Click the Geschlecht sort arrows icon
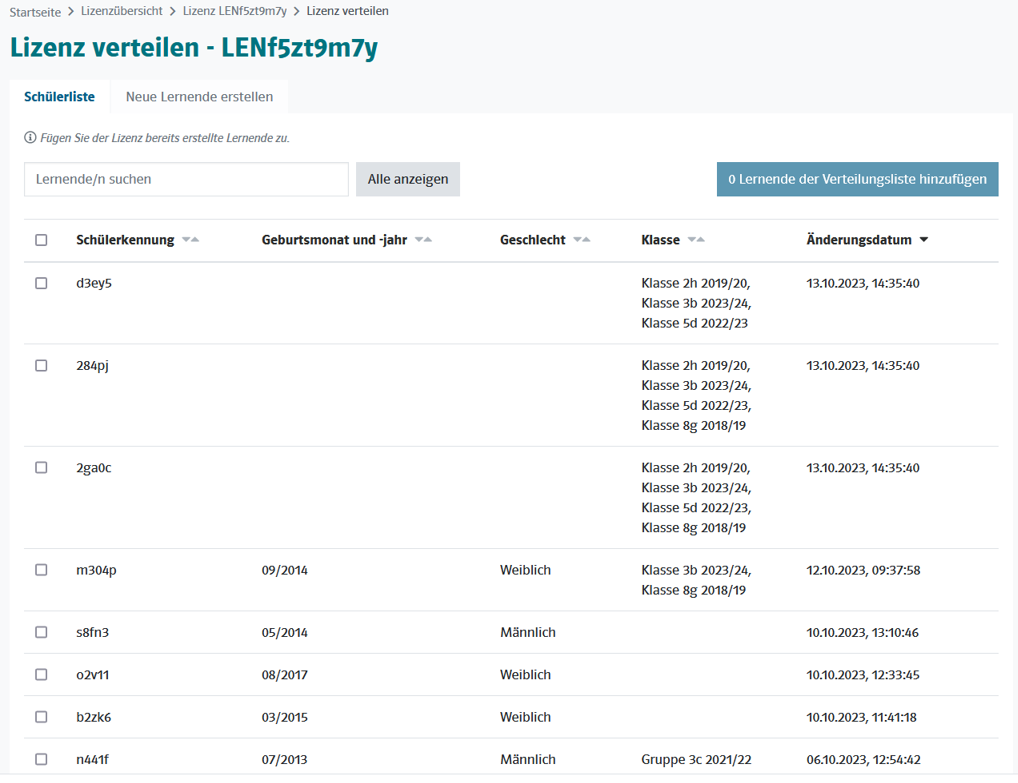This screenshot has width=1018, height=783. (581, 240)
